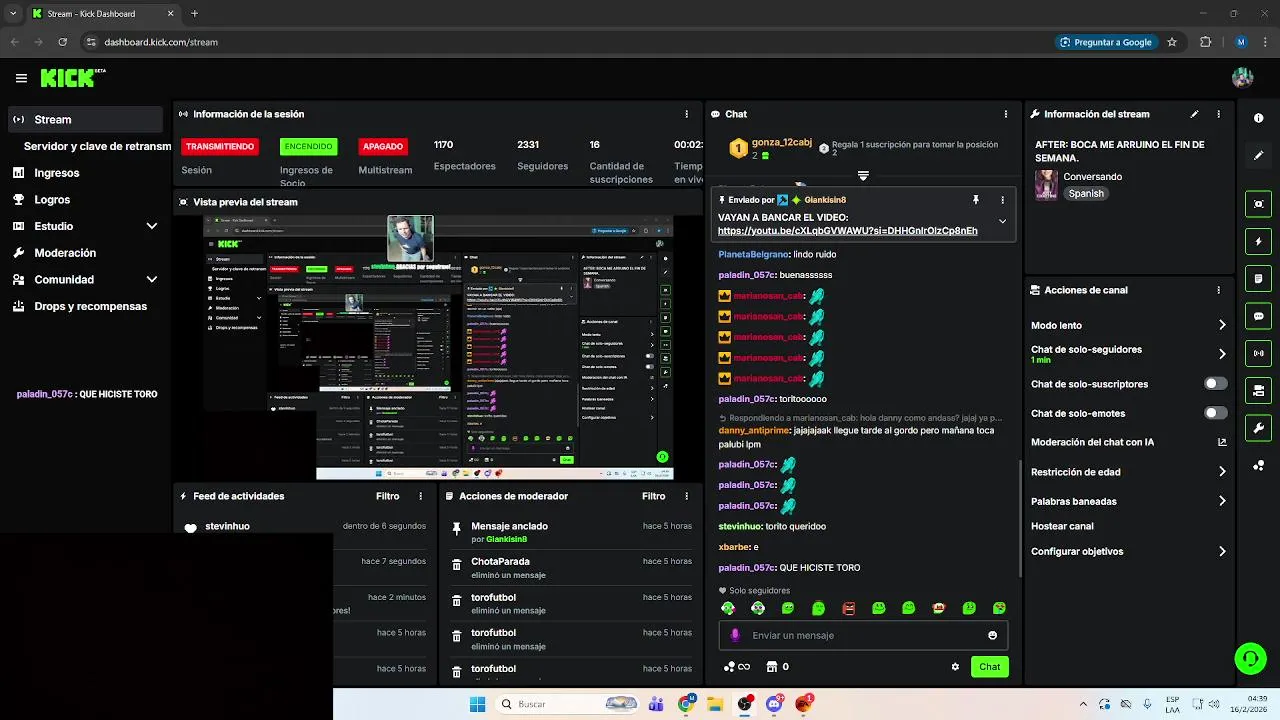Click the chat scrollbar
The image size is (1280, 720).
coord(1019,518)
